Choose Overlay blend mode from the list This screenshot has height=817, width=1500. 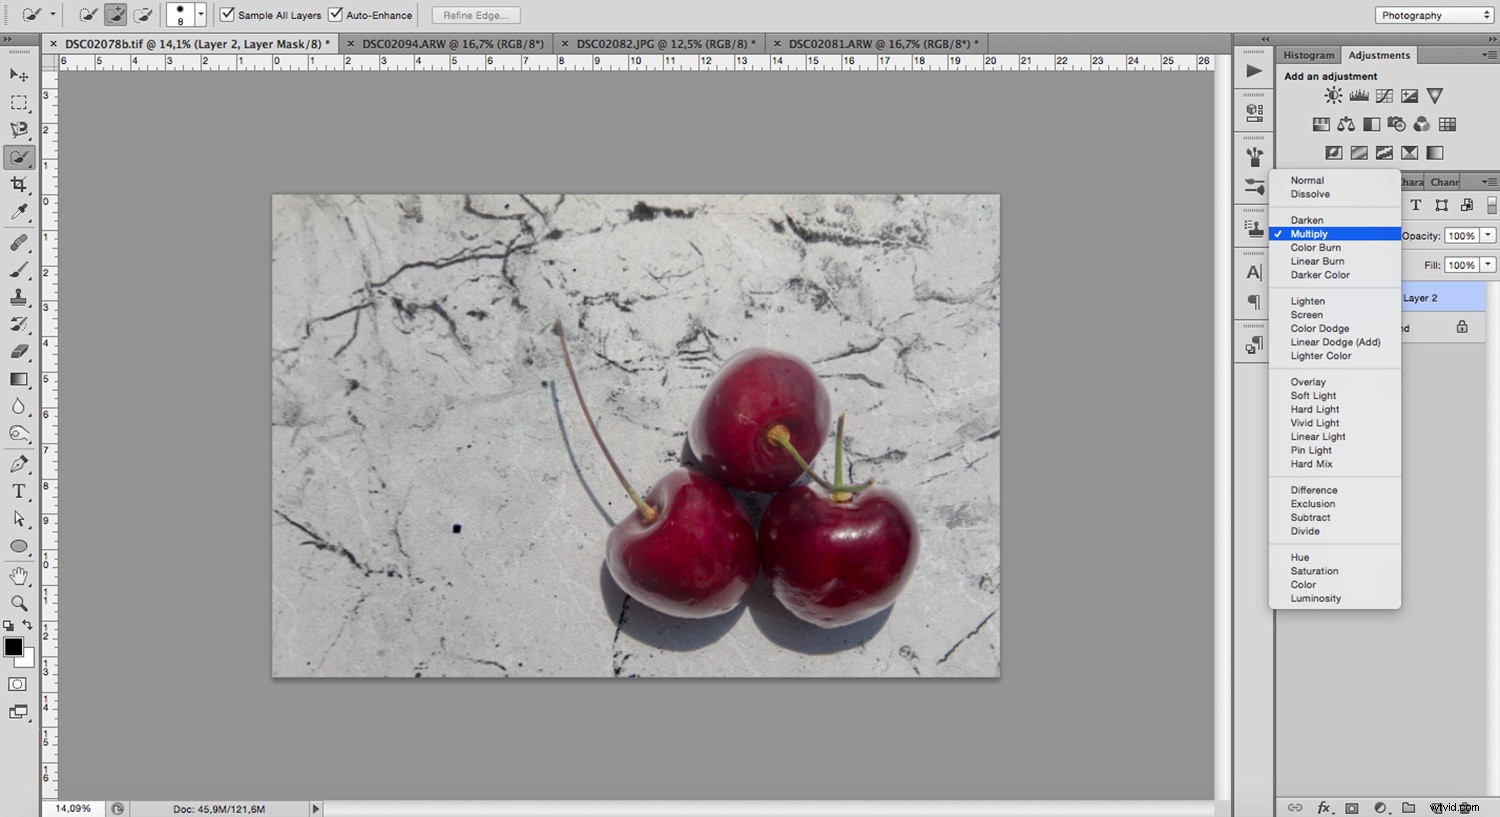[x=1307, y=381]
